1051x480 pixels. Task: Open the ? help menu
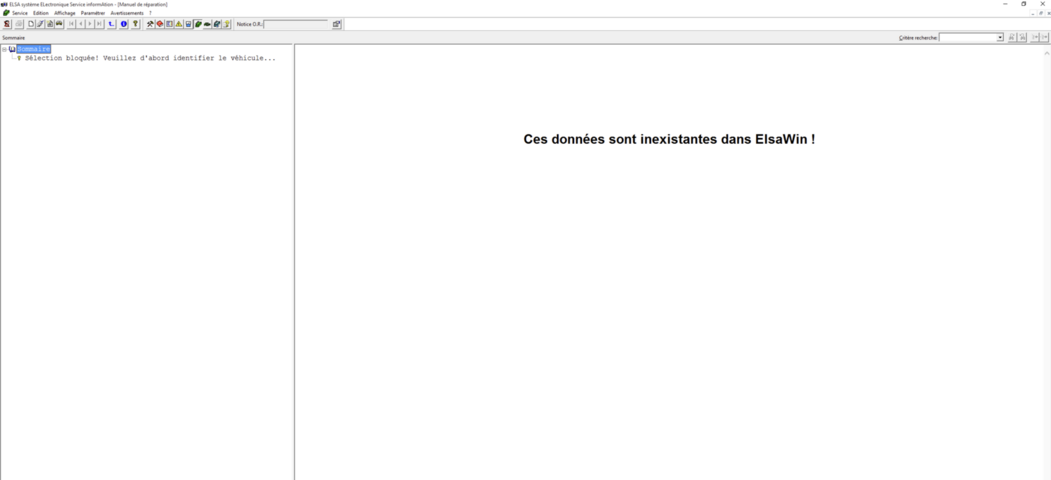click(x=150, y=13)
